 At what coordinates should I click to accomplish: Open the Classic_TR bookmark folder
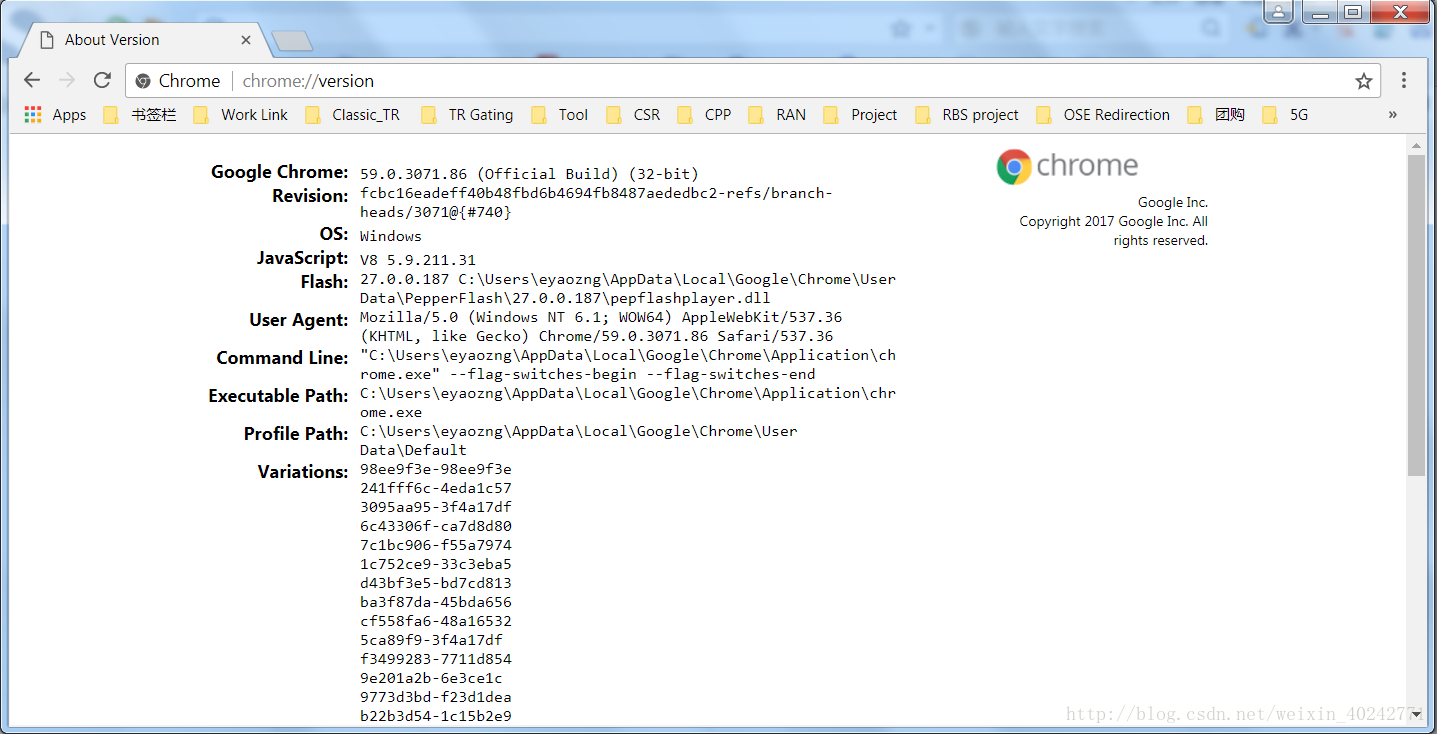tap(353, 115)
